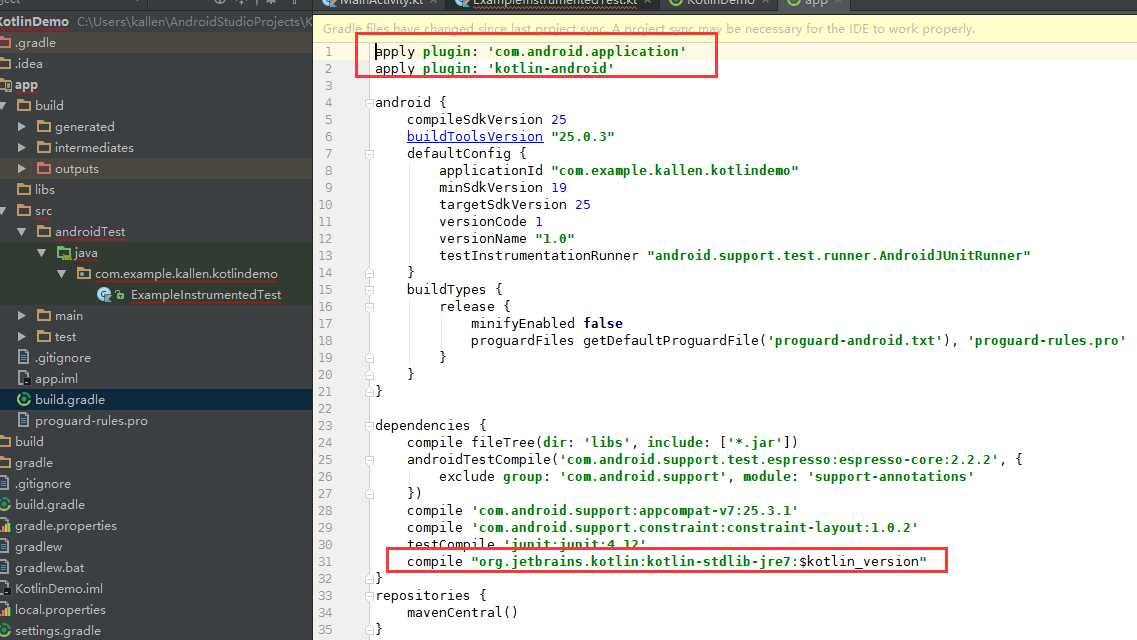Click mavenCentral() on line 34
The height and width of the screenshot is (640, 1137).
462,612
